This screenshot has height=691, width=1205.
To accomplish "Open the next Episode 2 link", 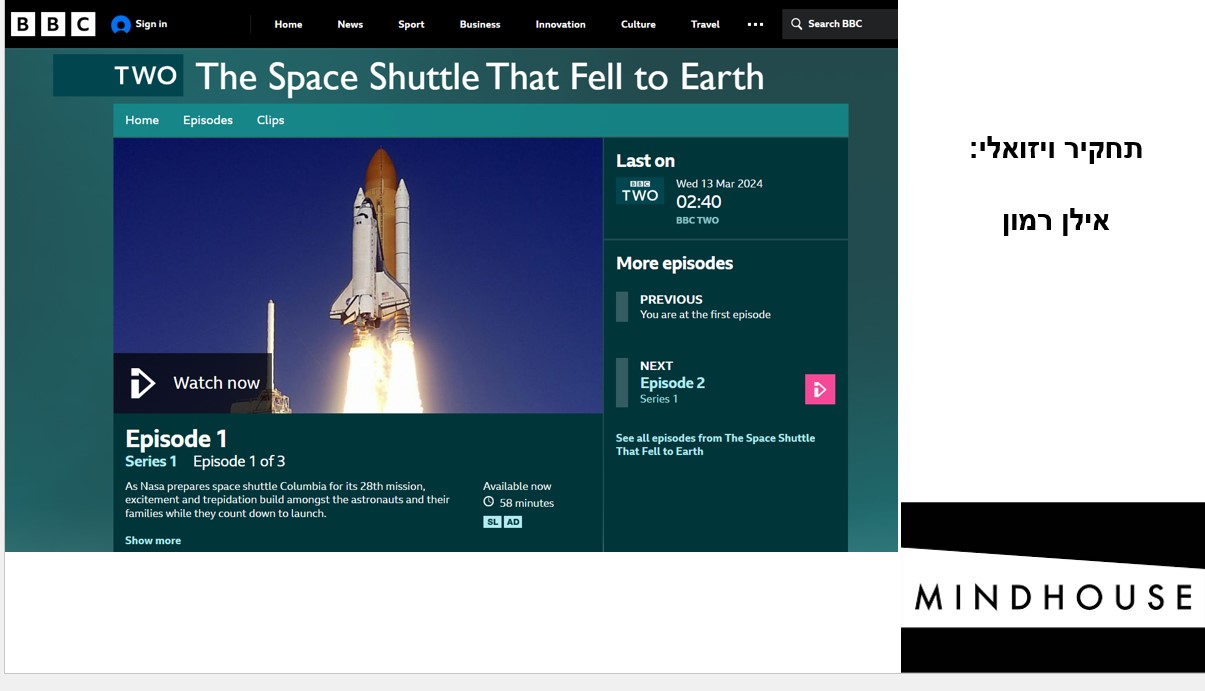I will pyautogui.click(x=672, y=383).
